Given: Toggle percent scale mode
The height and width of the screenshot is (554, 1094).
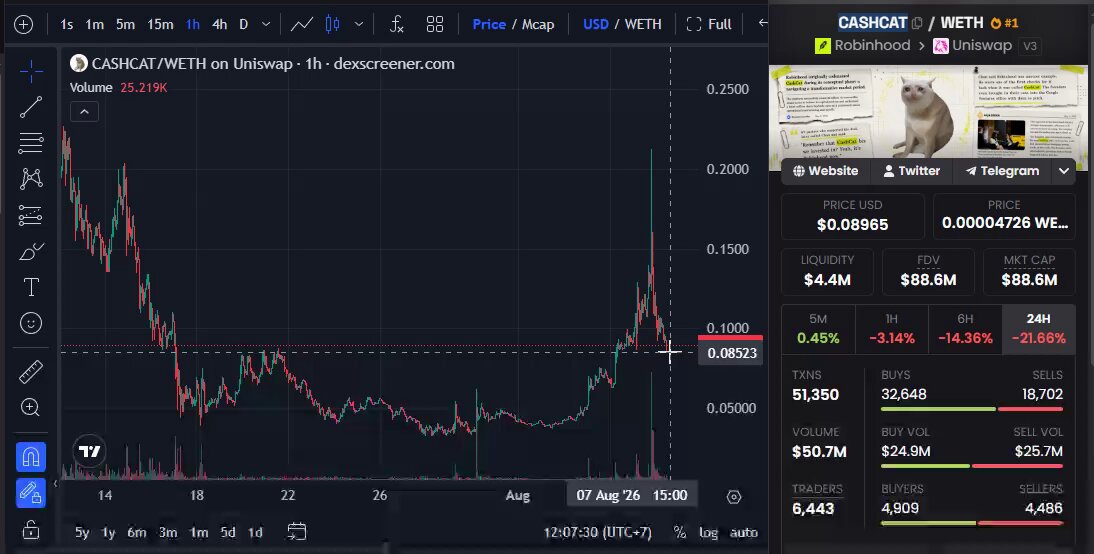Looking at the screenshot, I should pyautogui.click(x=680, y=532).
